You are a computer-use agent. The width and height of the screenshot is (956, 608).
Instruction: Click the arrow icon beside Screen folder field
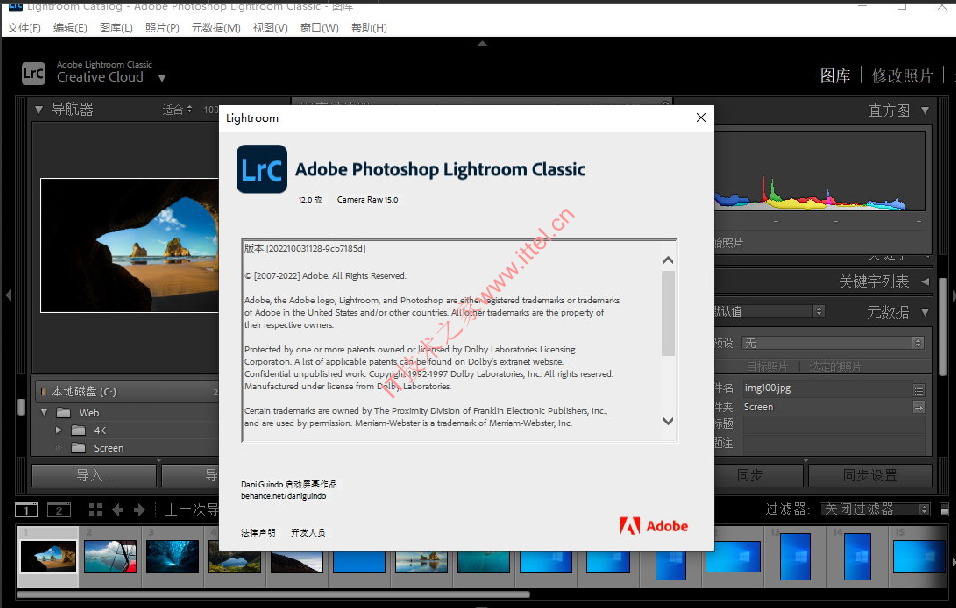tap(919, 407)
